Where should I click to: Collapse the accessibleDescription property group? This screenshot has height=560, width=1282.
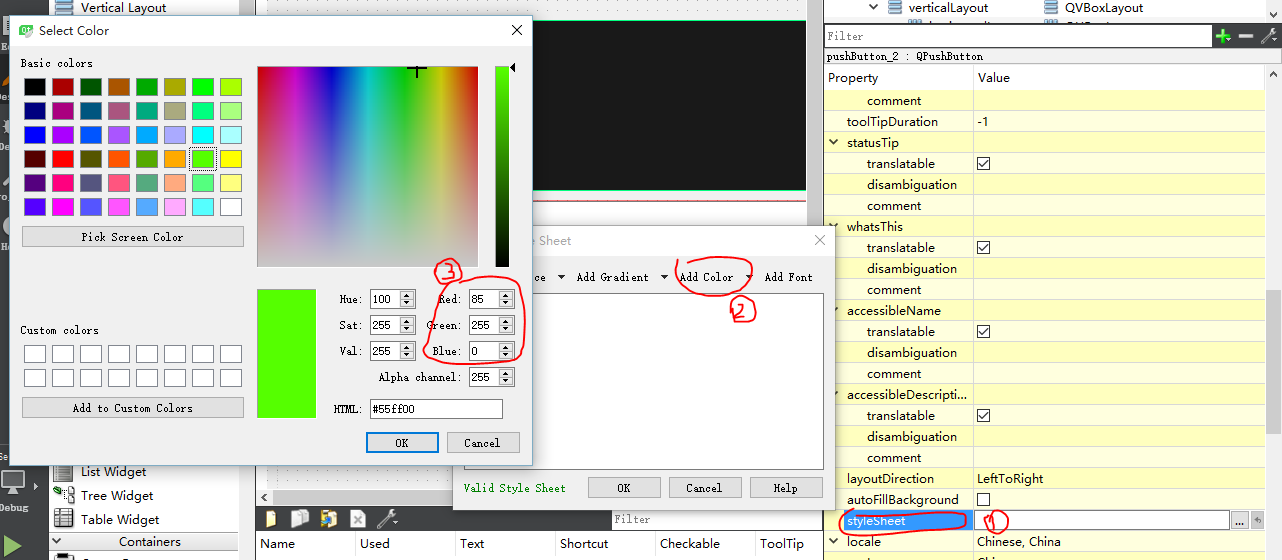coord(834,395)
